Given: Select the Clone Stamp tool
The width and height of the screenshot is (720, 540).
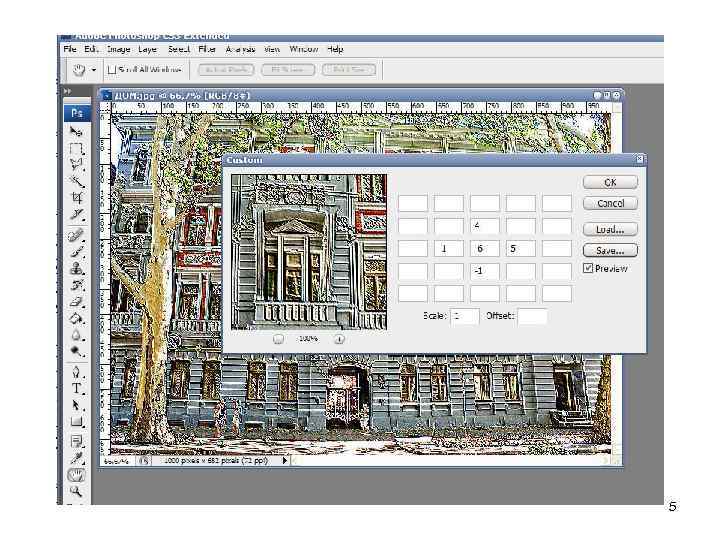Looking at the screenshot, I should click(x=76, y=268).
